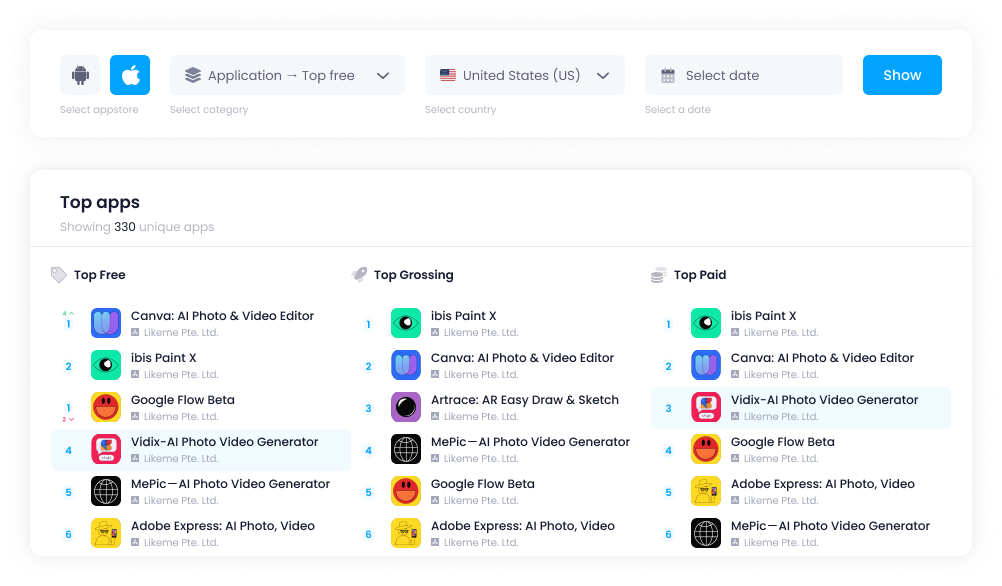
Task: Select the Apple app store icon
Action: (130, 75)
